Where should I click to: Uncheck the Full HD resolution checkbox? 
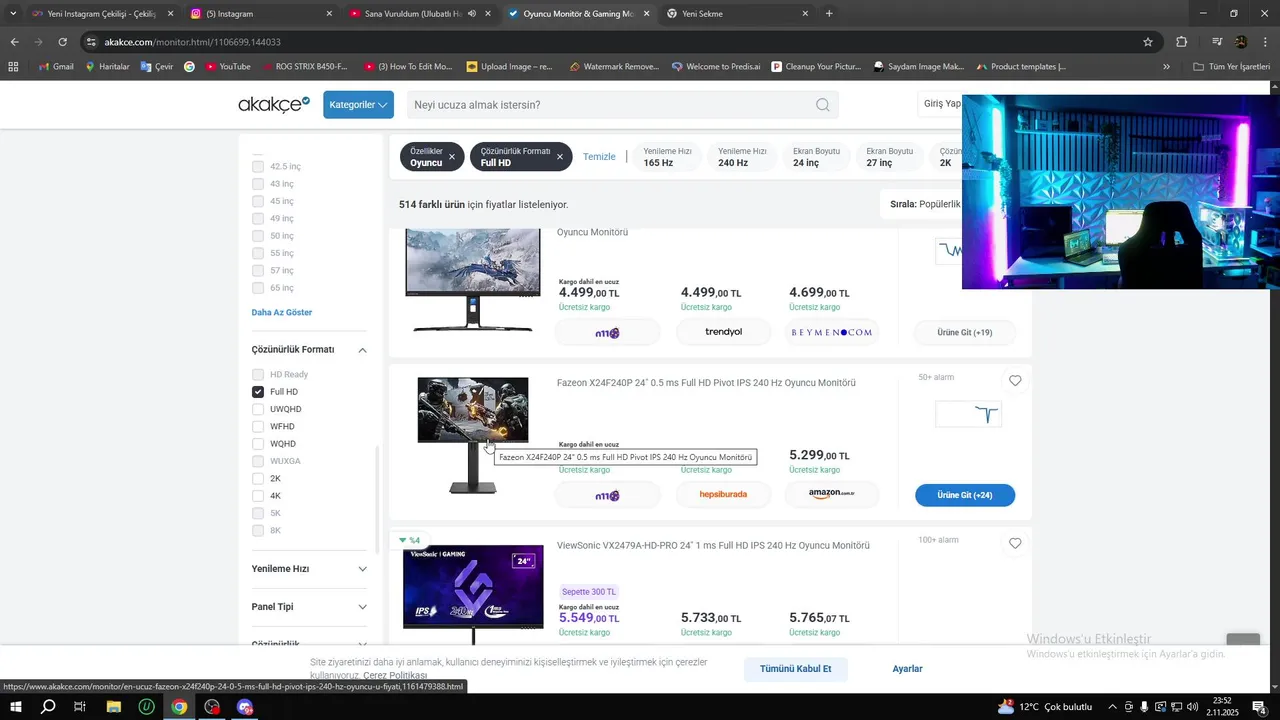click(258, 392)
